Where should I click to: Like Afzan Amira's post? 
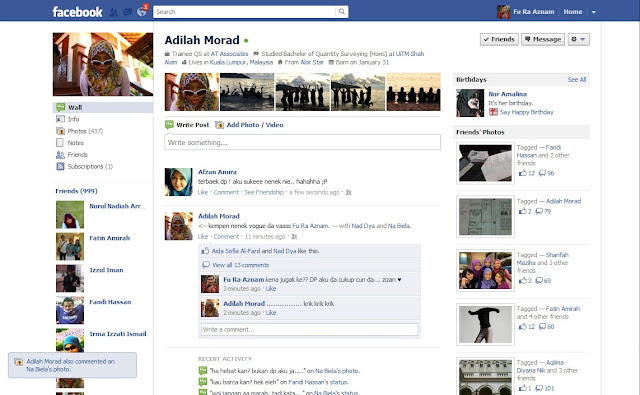pyautogui.click(x=203, y=192)
